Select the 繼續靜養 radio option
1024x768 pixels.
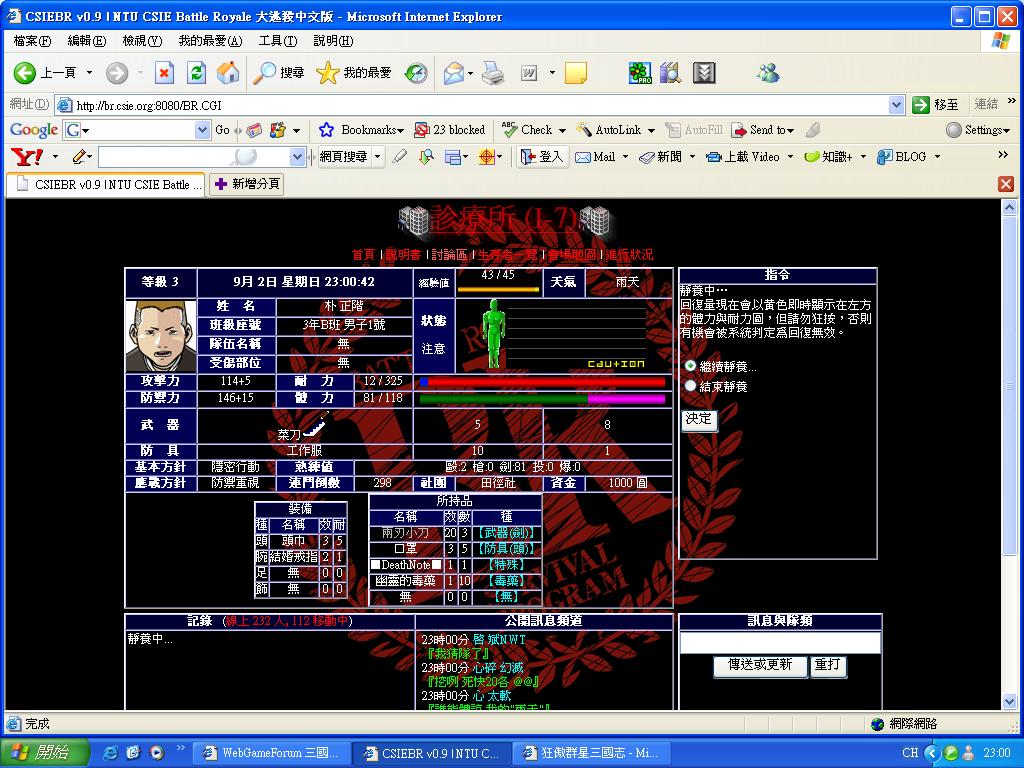pos(690,366)
